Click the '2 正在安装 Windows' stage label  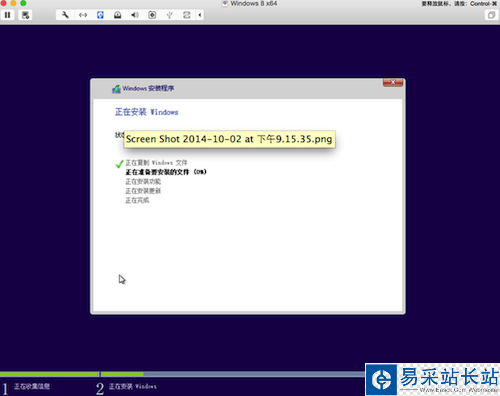pos(126,388)
